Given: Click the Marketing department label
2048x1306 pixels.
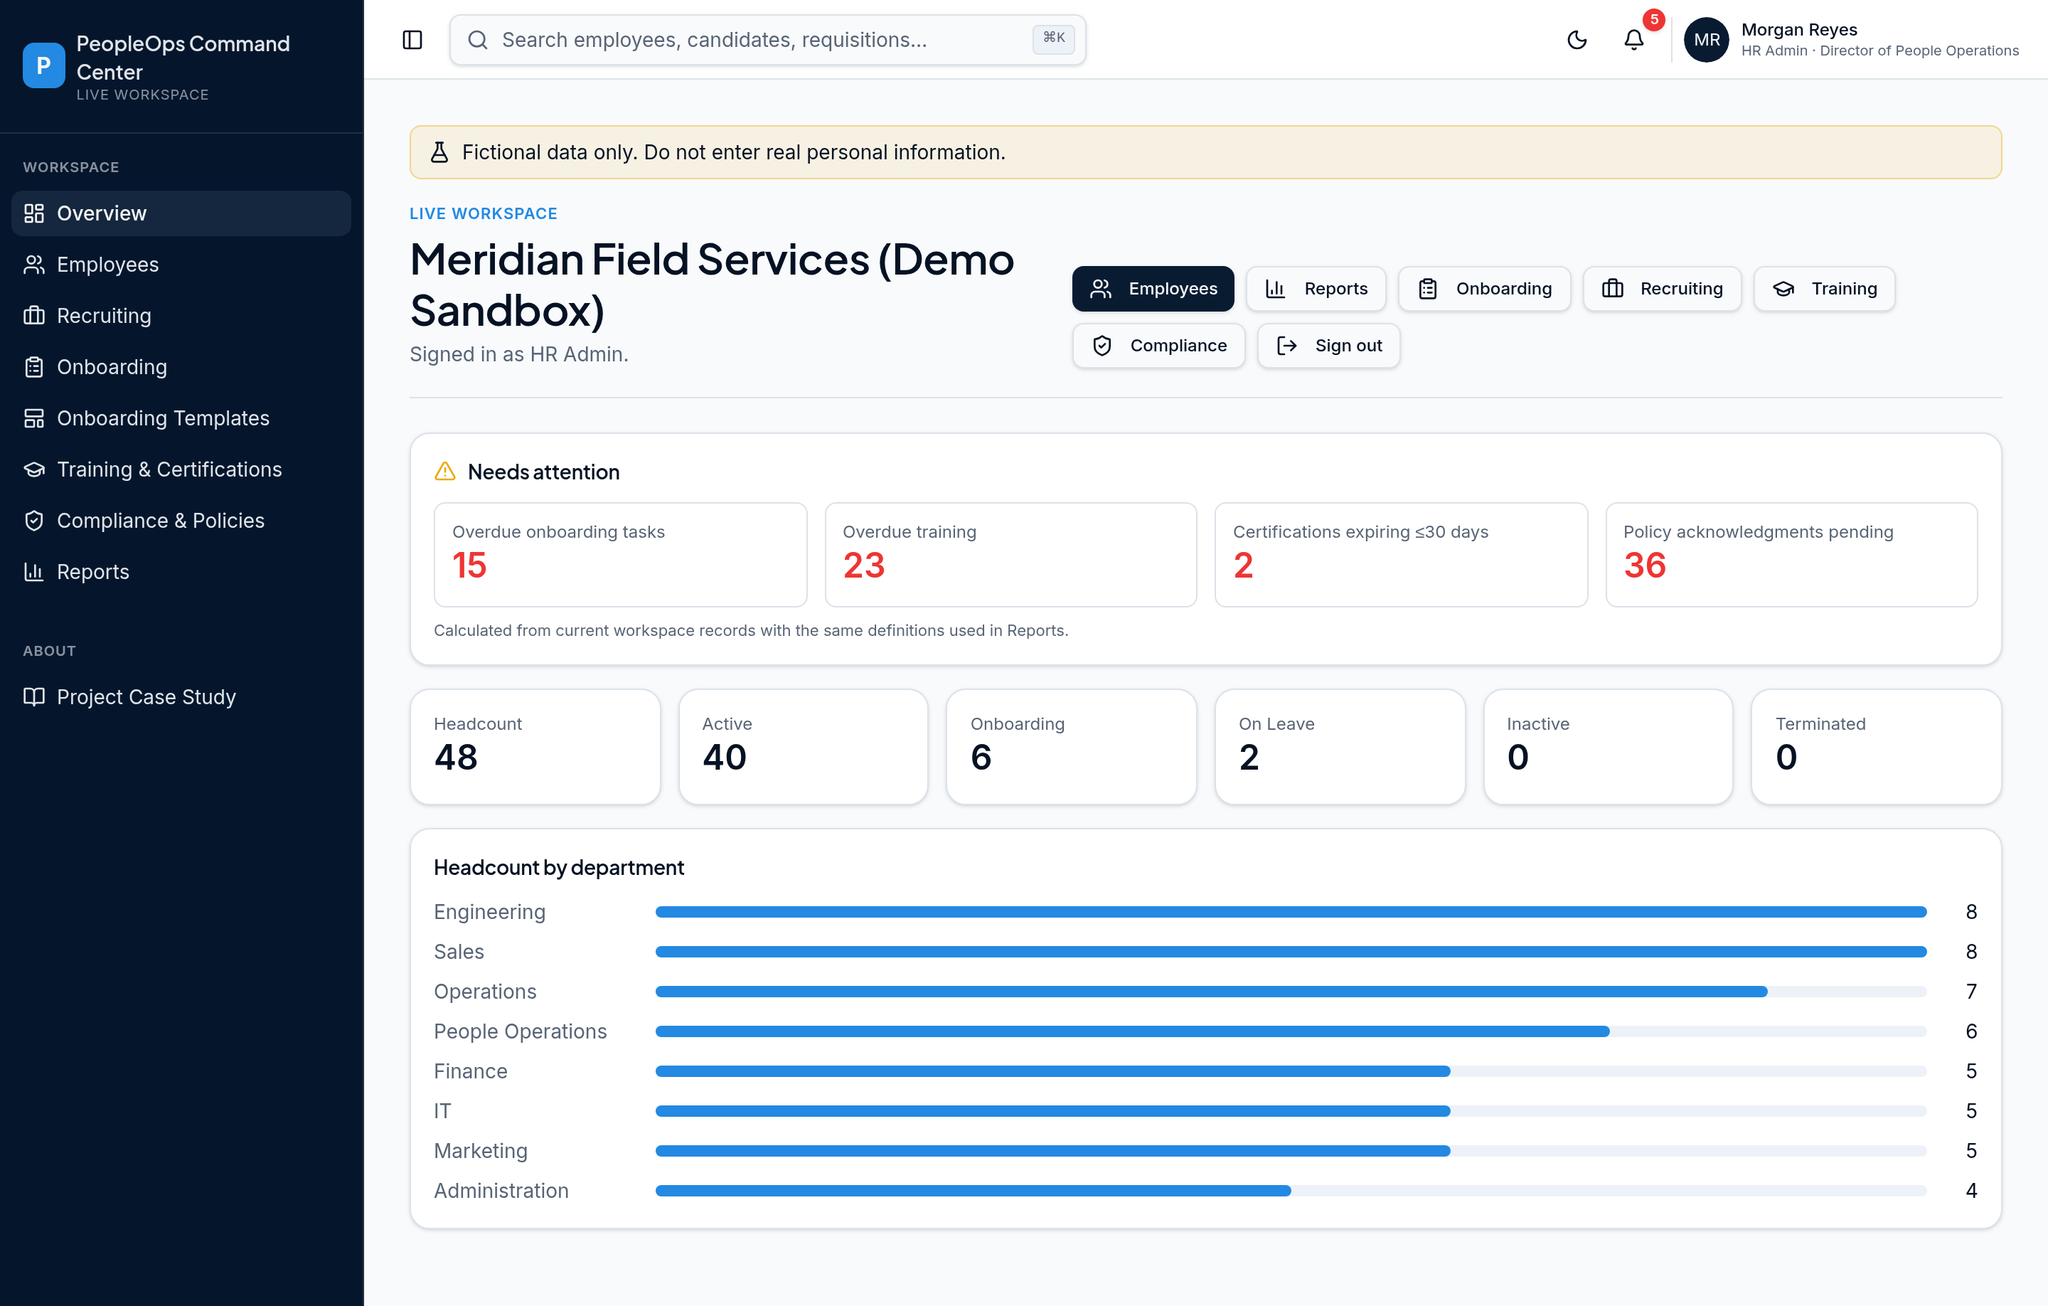Looking at the screenshot, I should tap(481, 1152).
